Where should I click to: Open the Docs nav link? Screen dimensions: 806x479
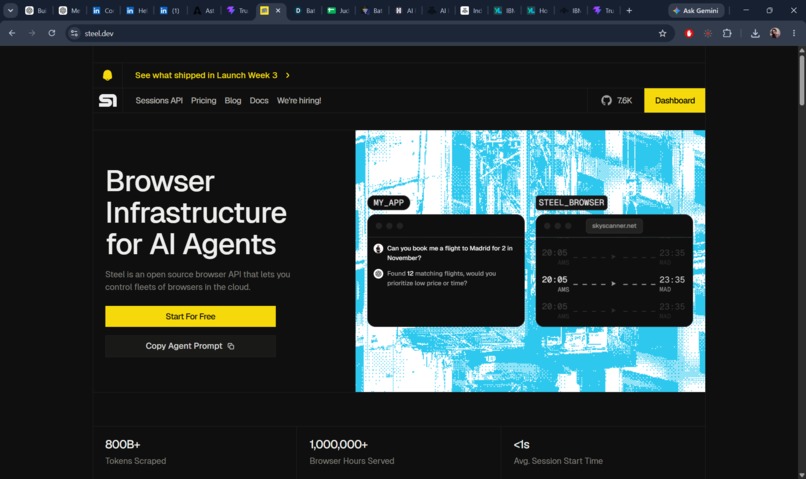(x=259, y=101)
